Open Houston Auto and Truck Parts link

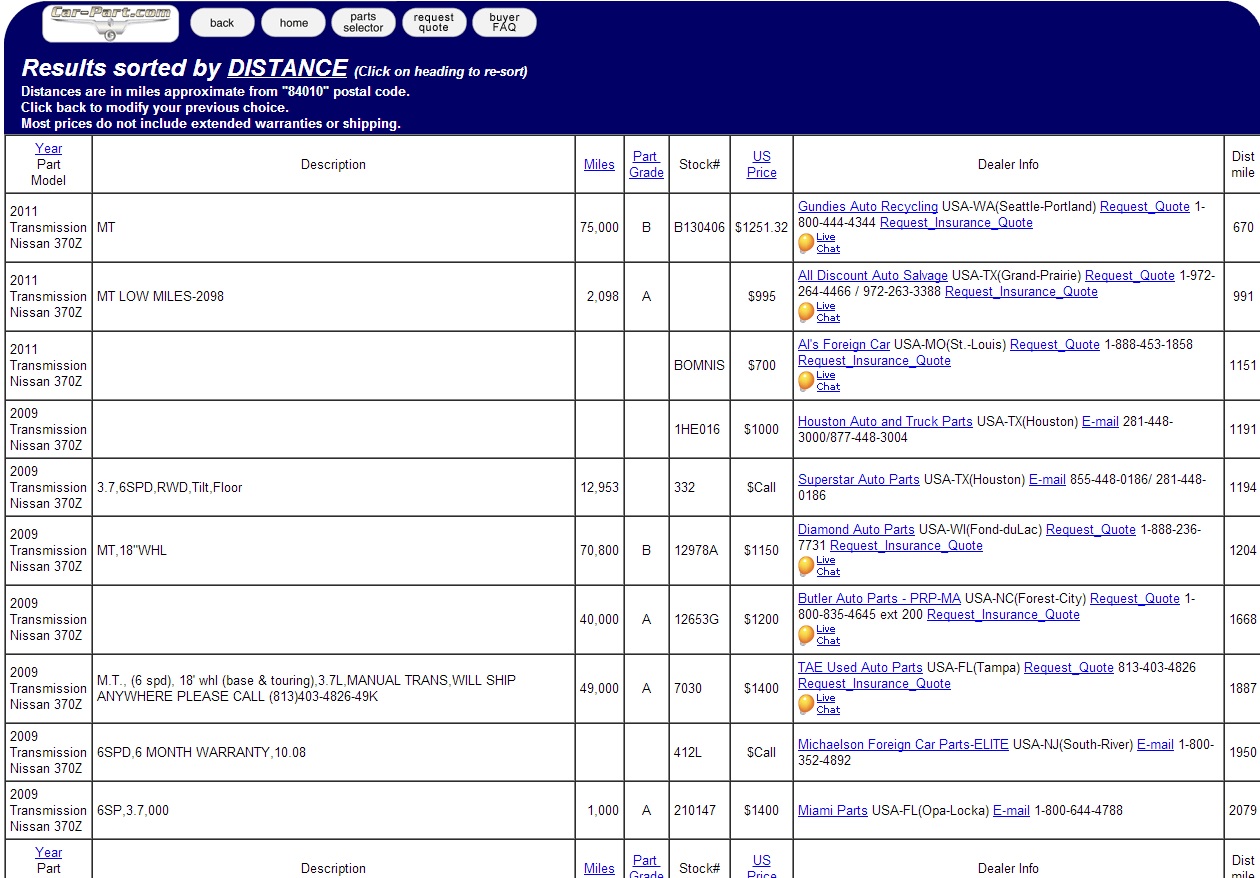pos(885,422)
